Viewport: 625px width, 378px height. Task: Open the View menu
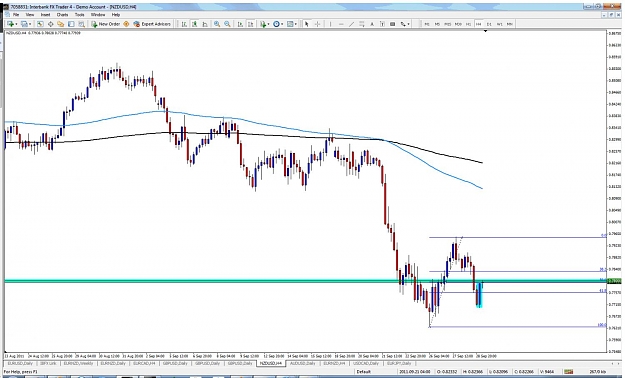point(30,15)
